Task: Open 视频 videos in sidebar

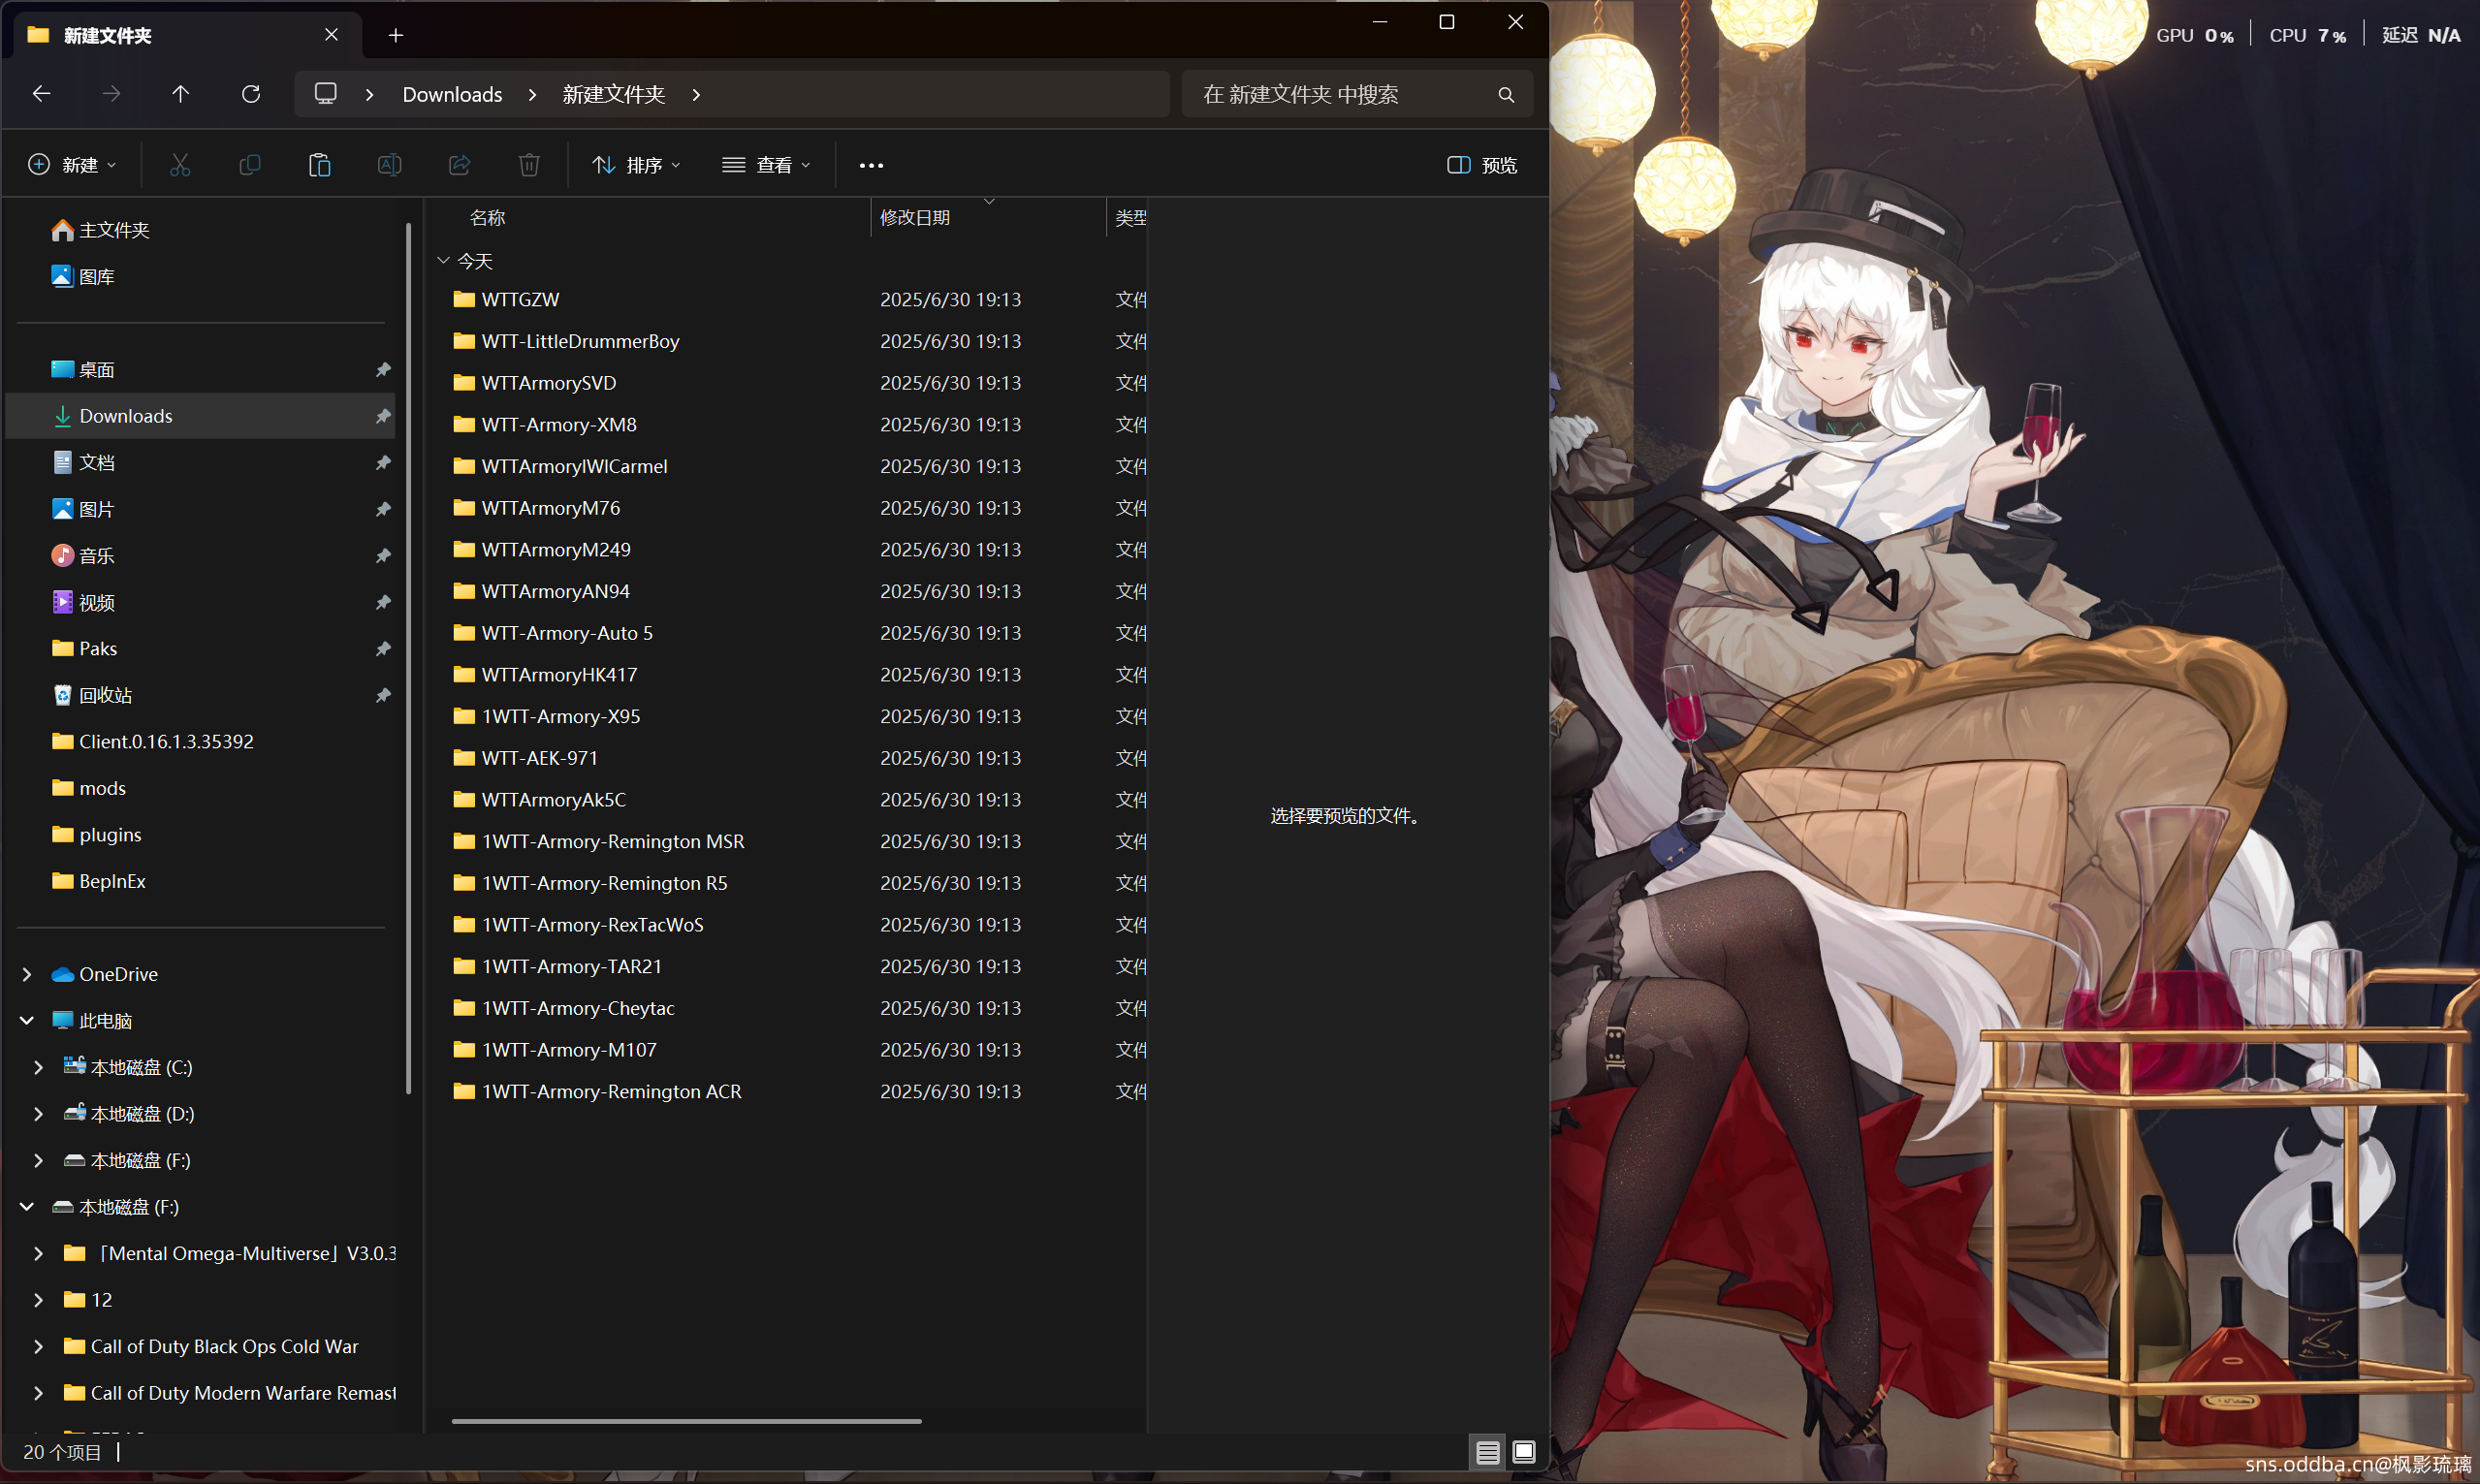Action: (x=83, y=602)
